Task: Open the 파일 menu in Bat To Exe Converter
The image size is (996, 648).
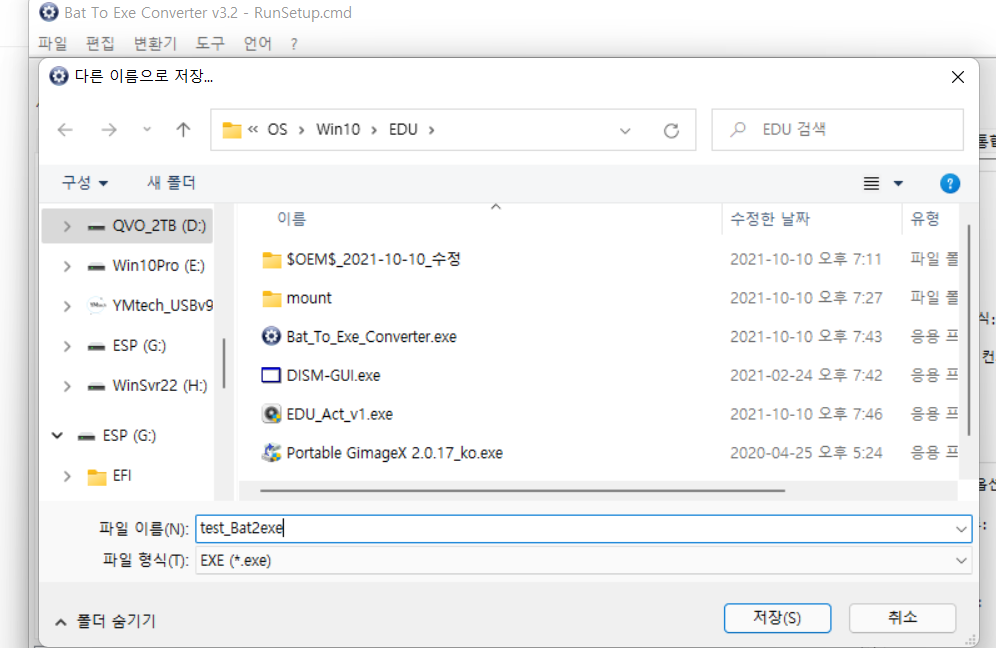Action: [52, 44]
